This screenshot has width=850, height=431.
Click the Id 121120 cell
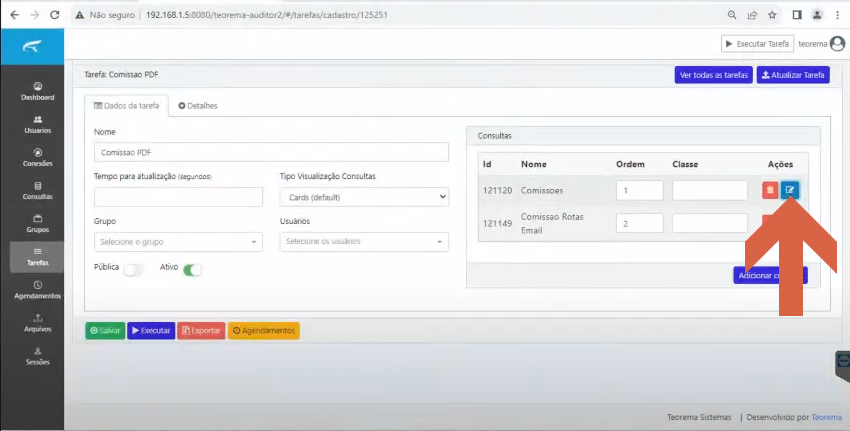[497, 190]
